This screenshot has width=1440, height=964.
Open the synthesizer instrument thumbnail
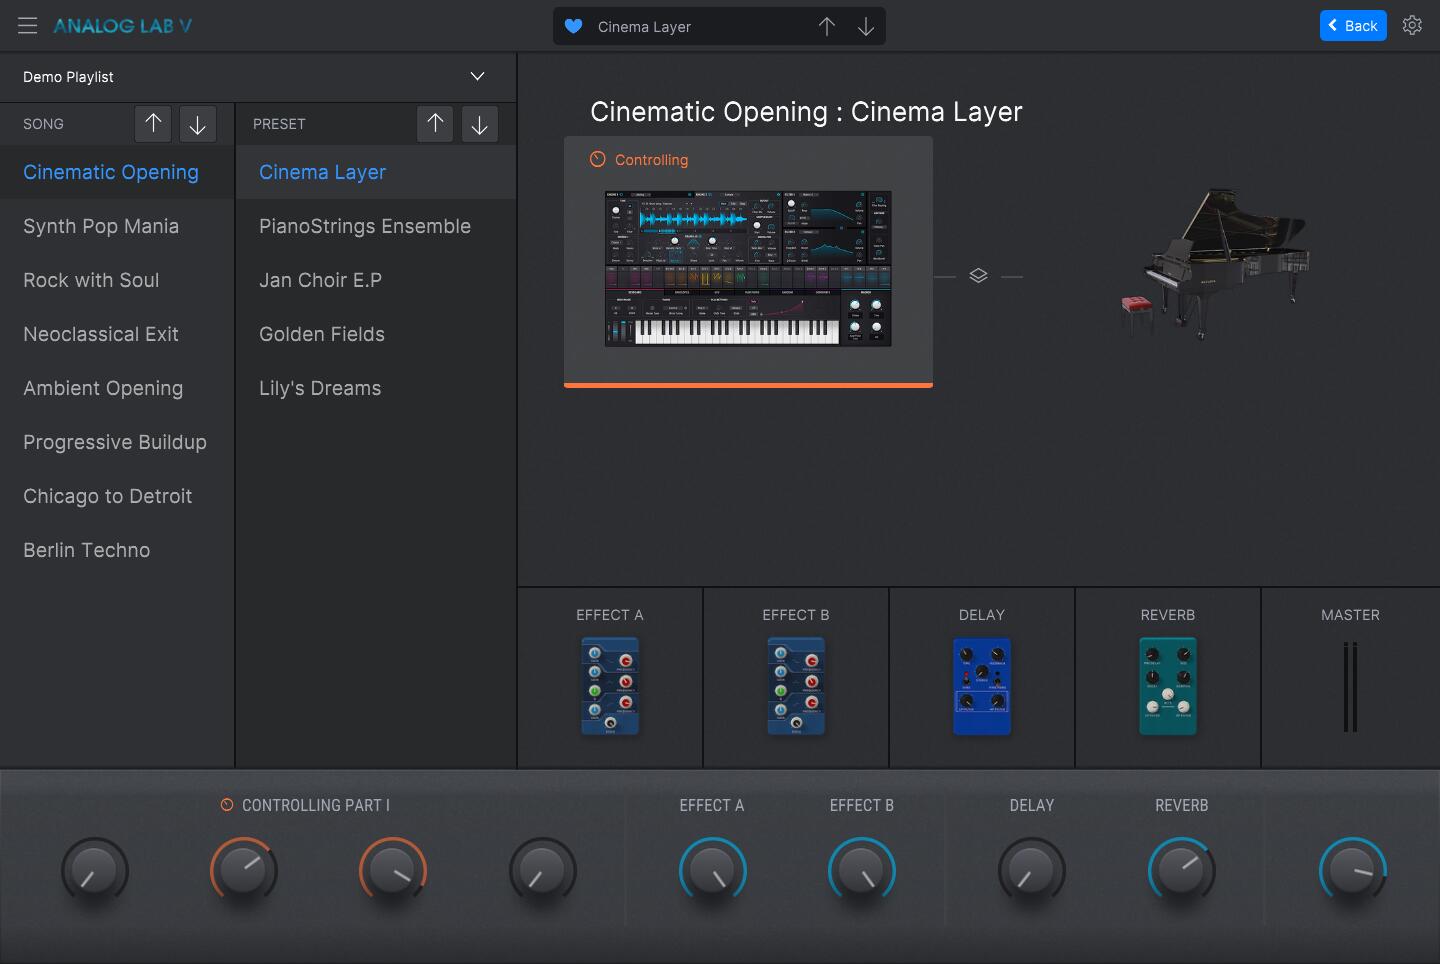[748, 269]
